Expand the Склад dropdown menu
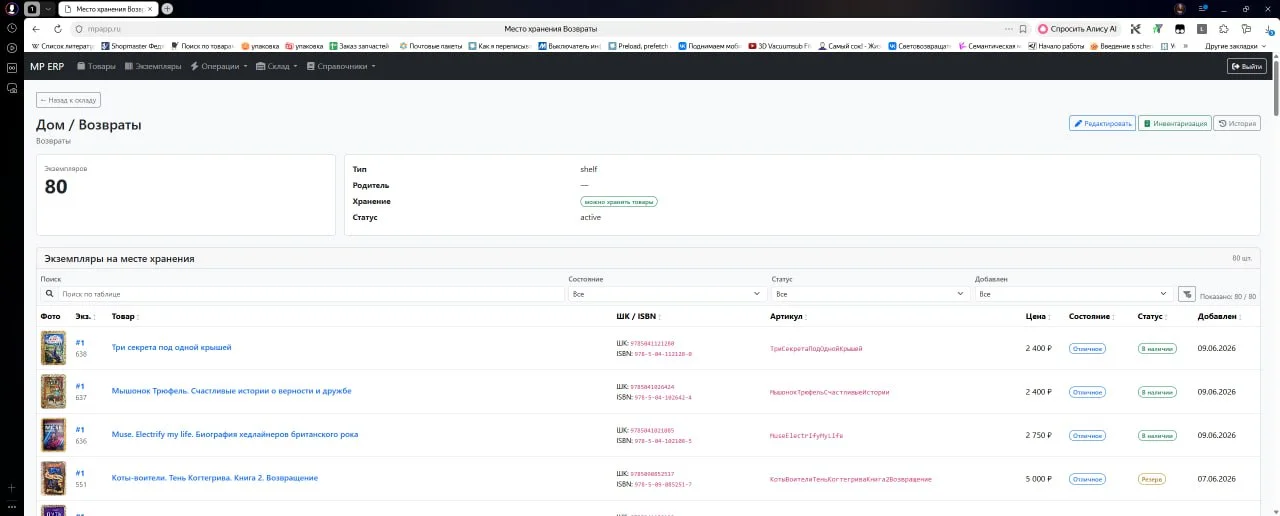 pos(276,66)
